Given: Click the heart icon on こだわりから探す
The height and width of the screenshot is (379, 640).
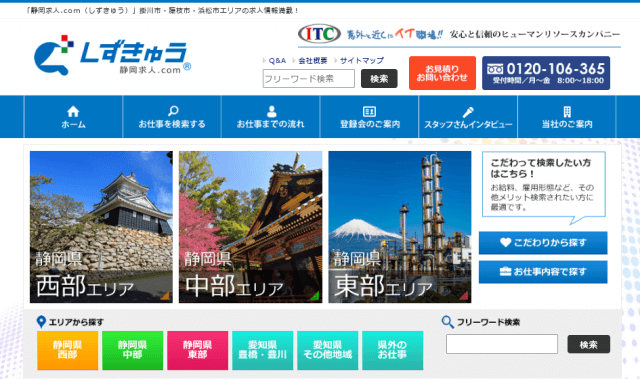Looking at the screenshot, I should (505, 242).
